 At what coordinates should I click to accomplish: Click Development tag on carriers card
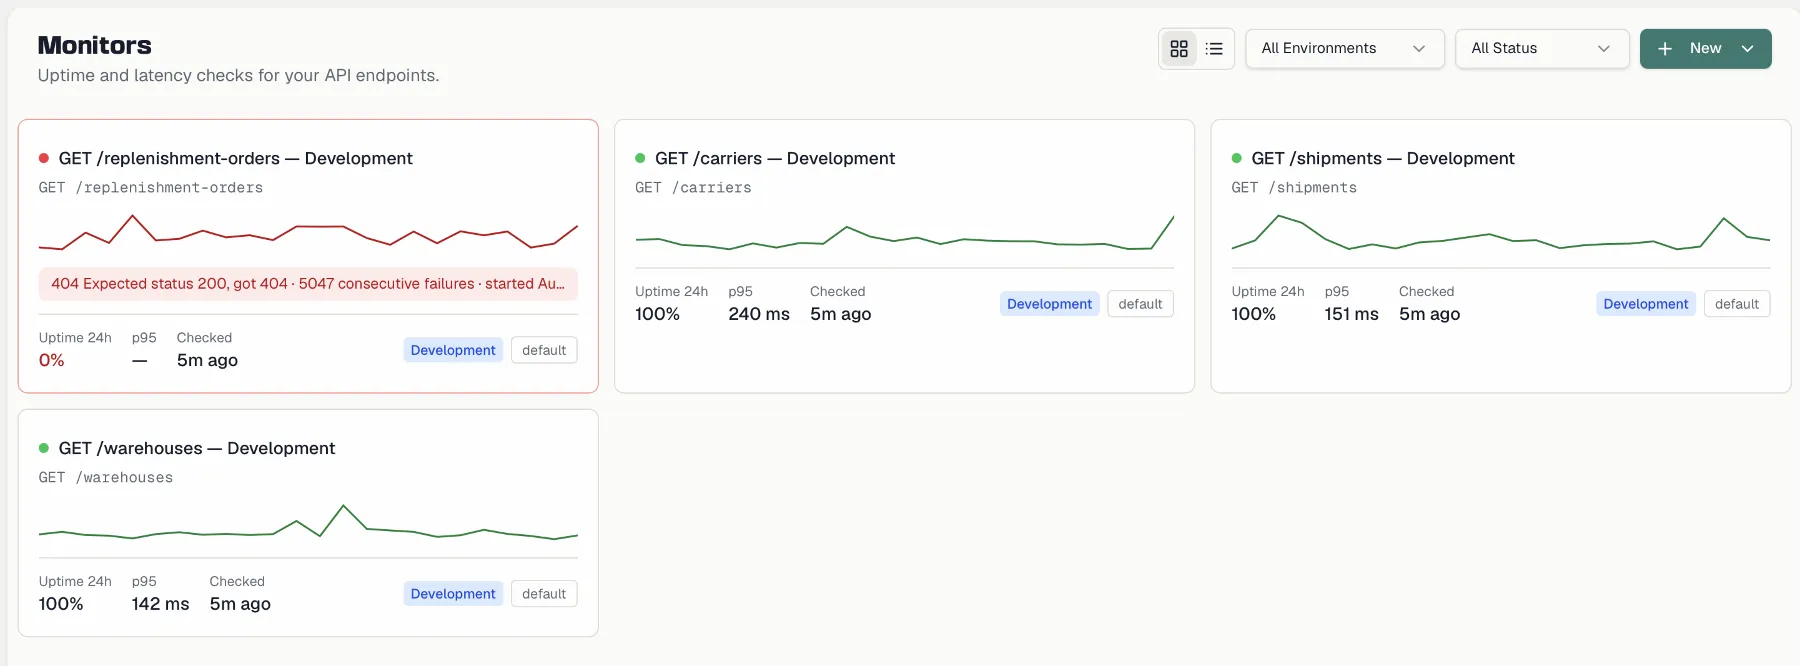point(1049,304)
